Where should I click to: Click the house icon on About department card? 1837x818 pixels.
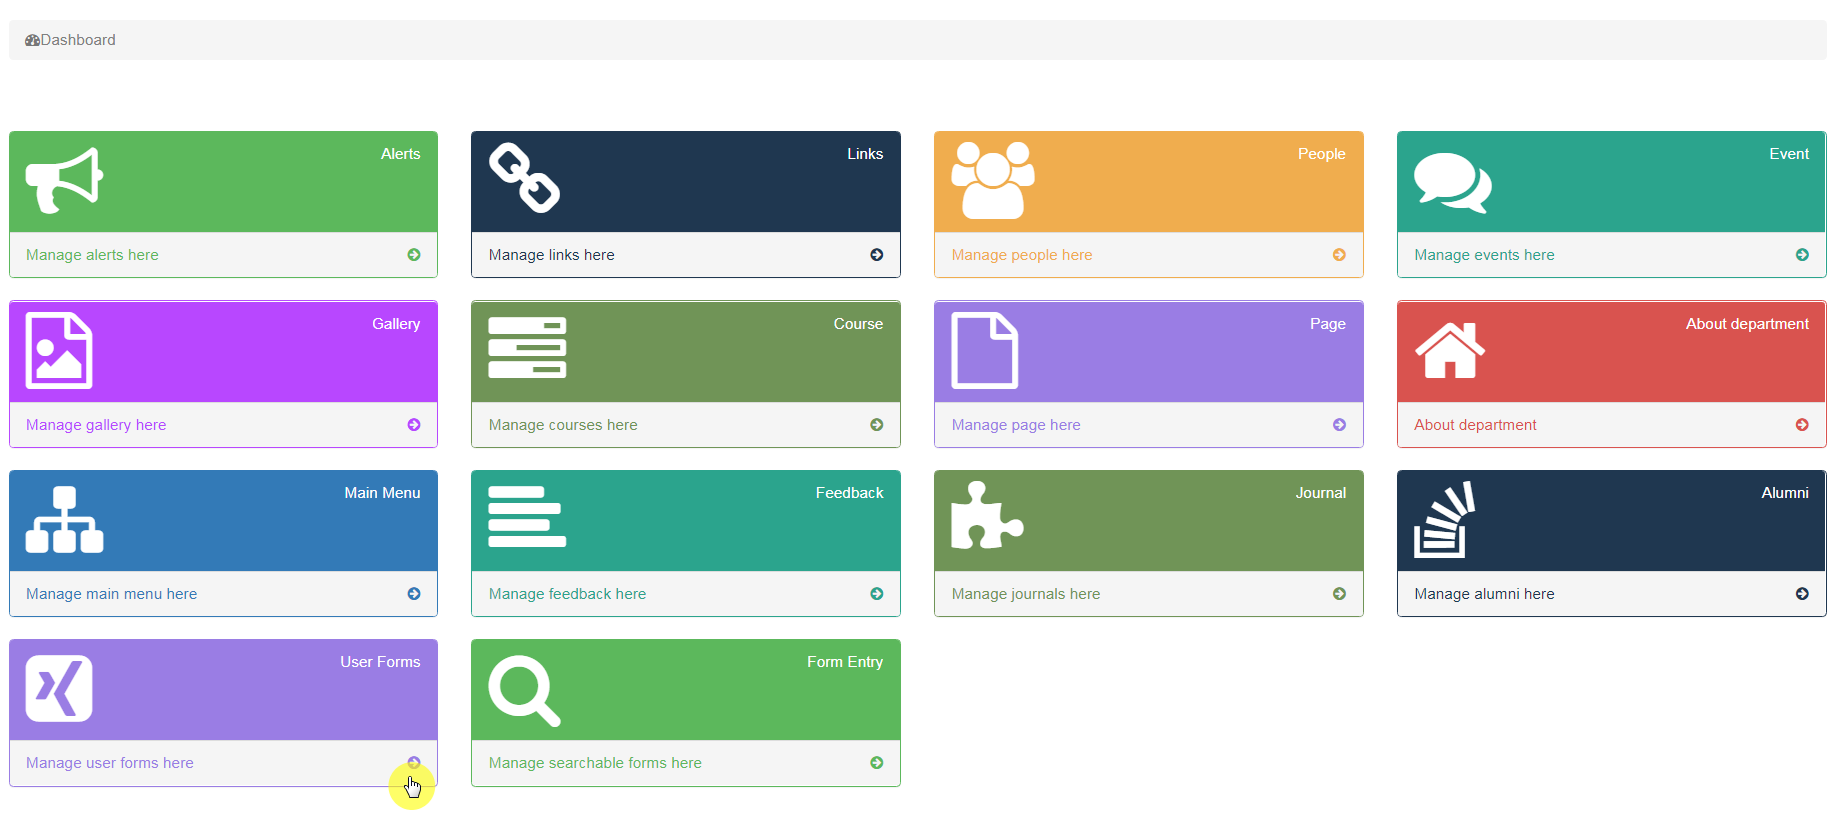(1449, 350)
